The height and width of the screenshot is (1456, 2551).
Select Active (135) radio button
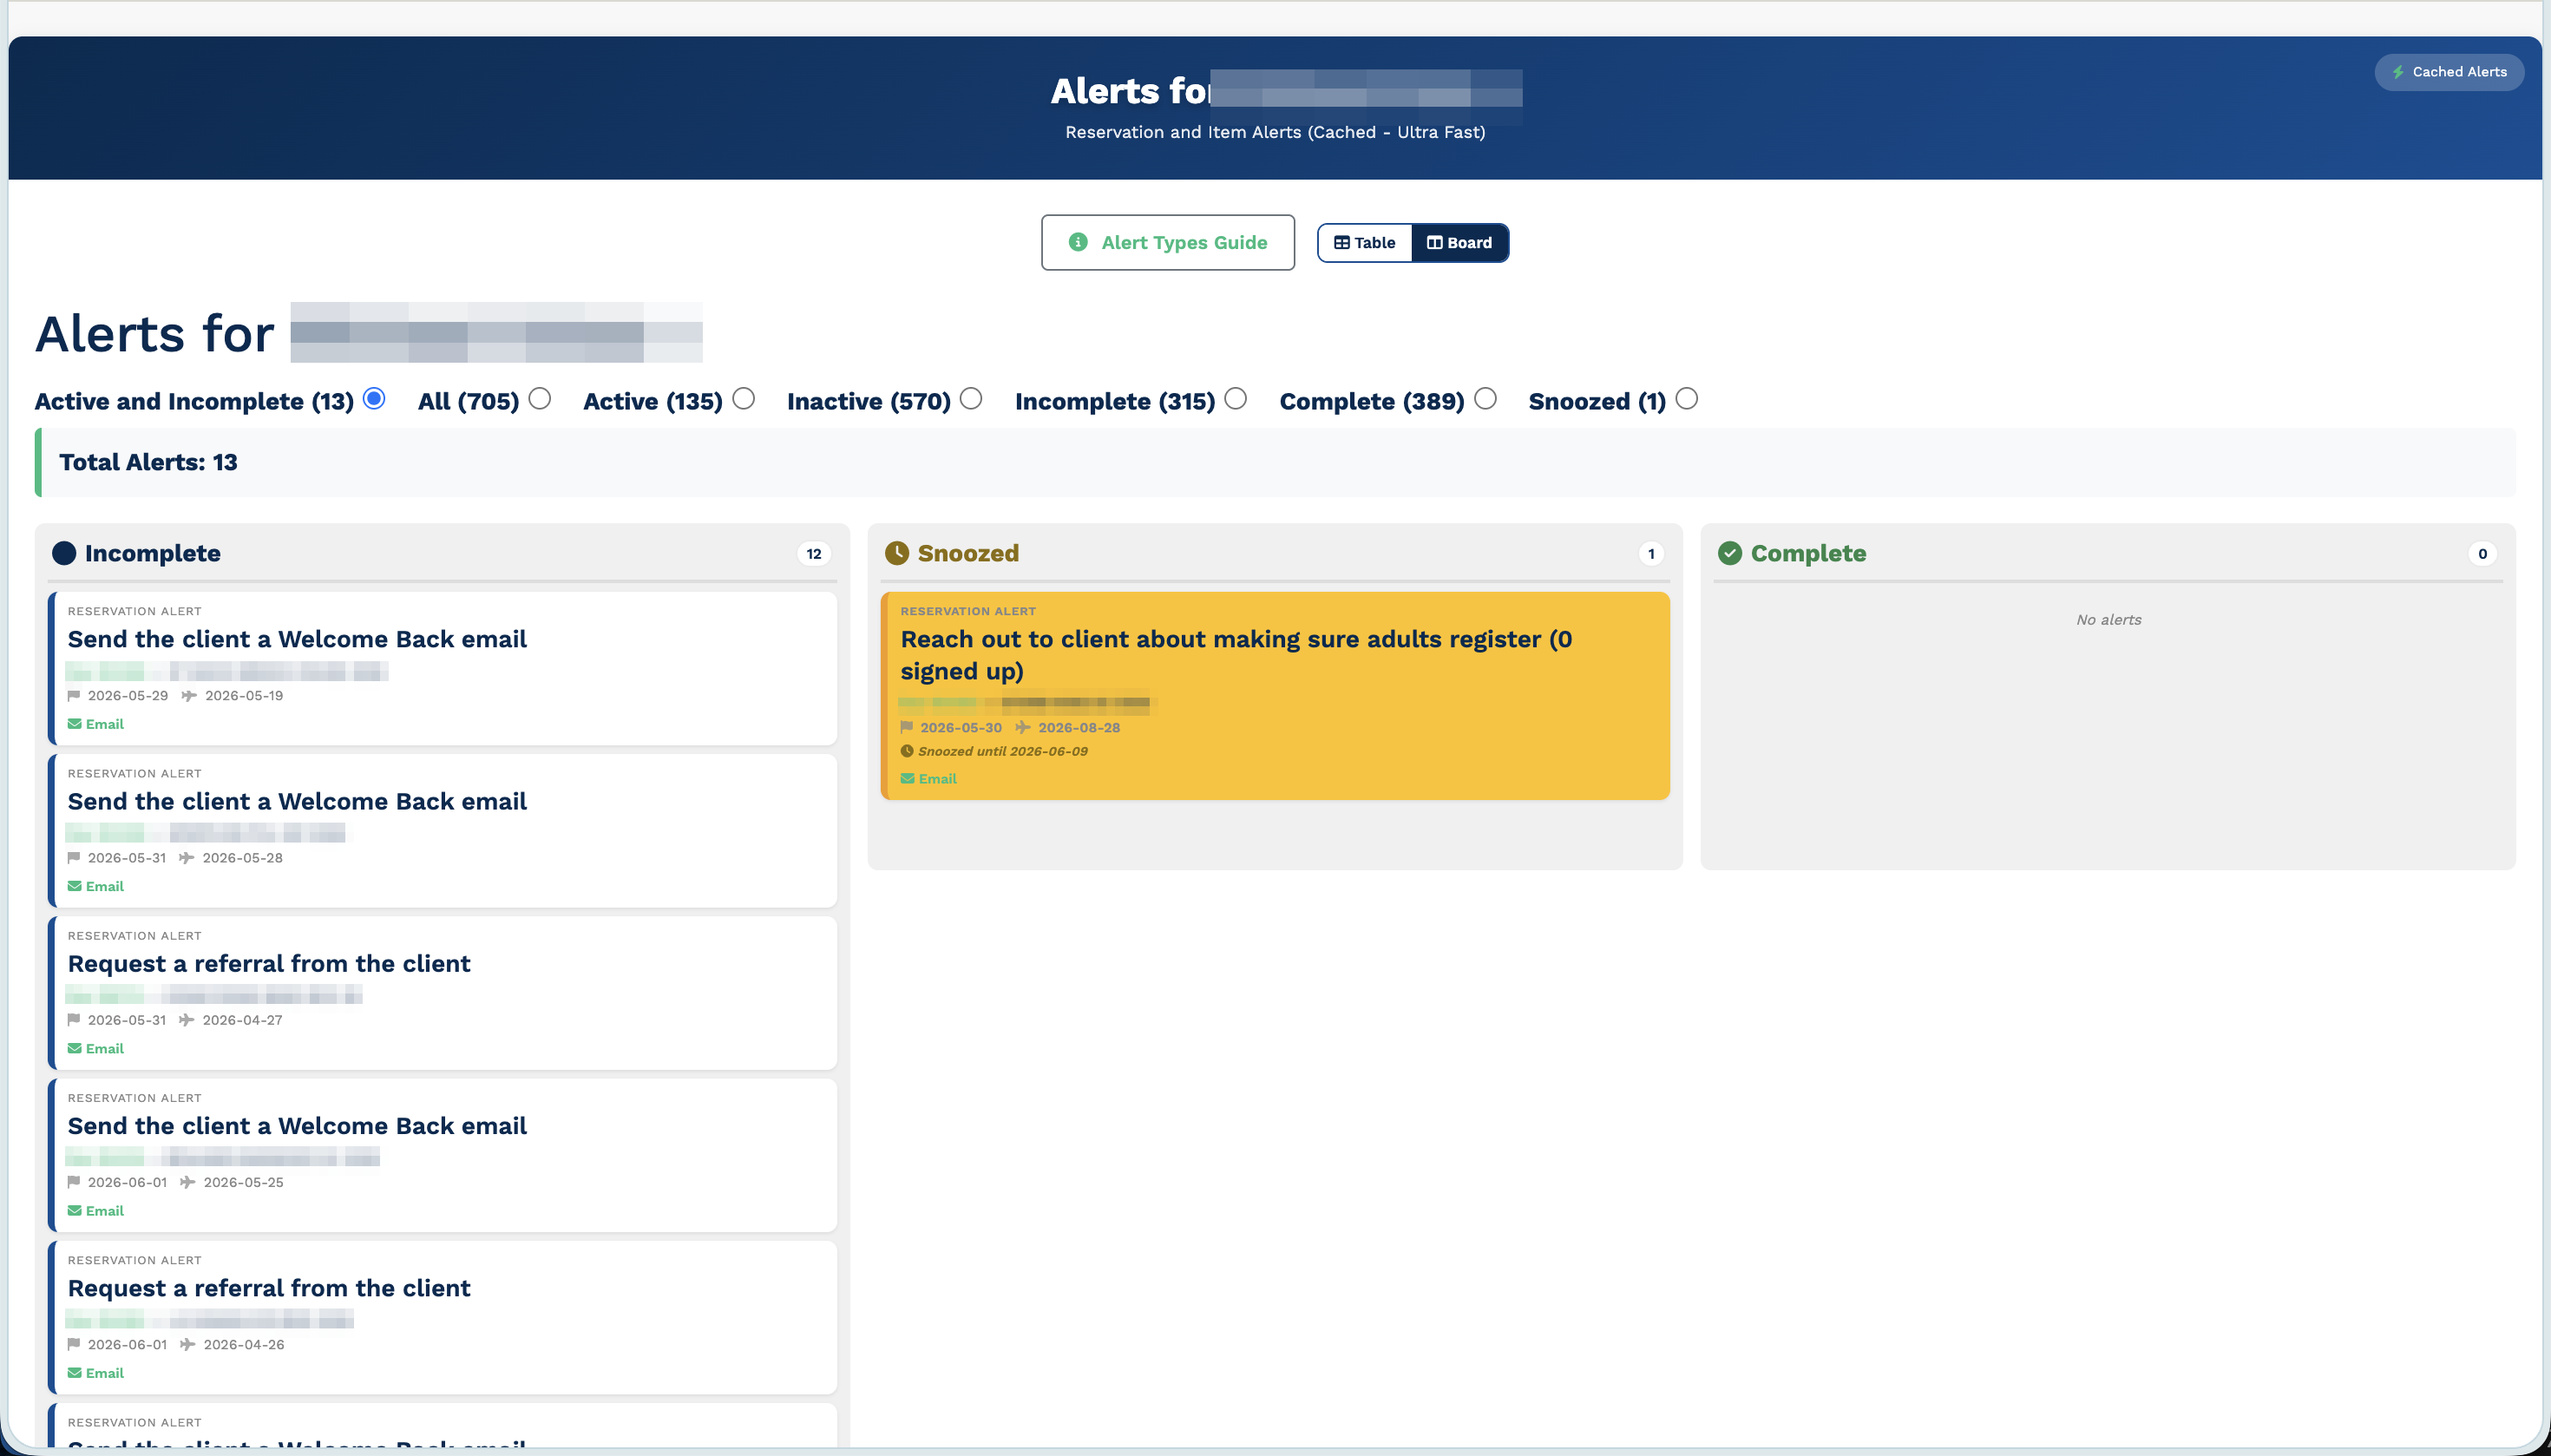click(743, 398)
